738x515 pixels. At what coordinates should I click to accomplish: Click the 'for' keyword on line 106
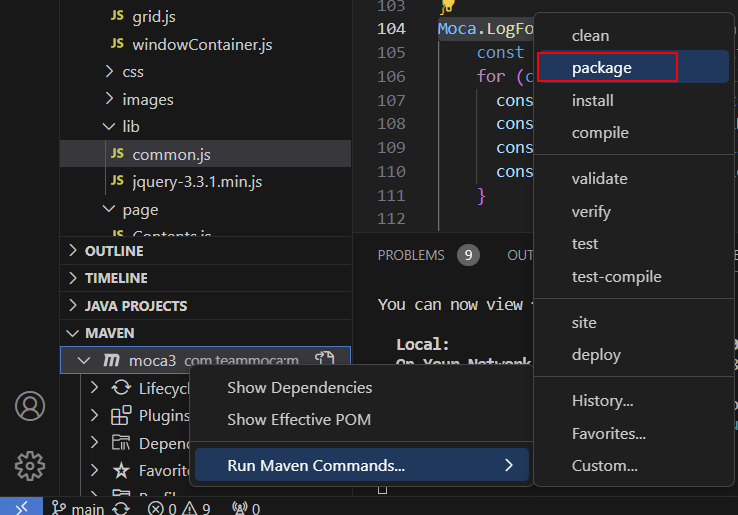pos(491,76)
